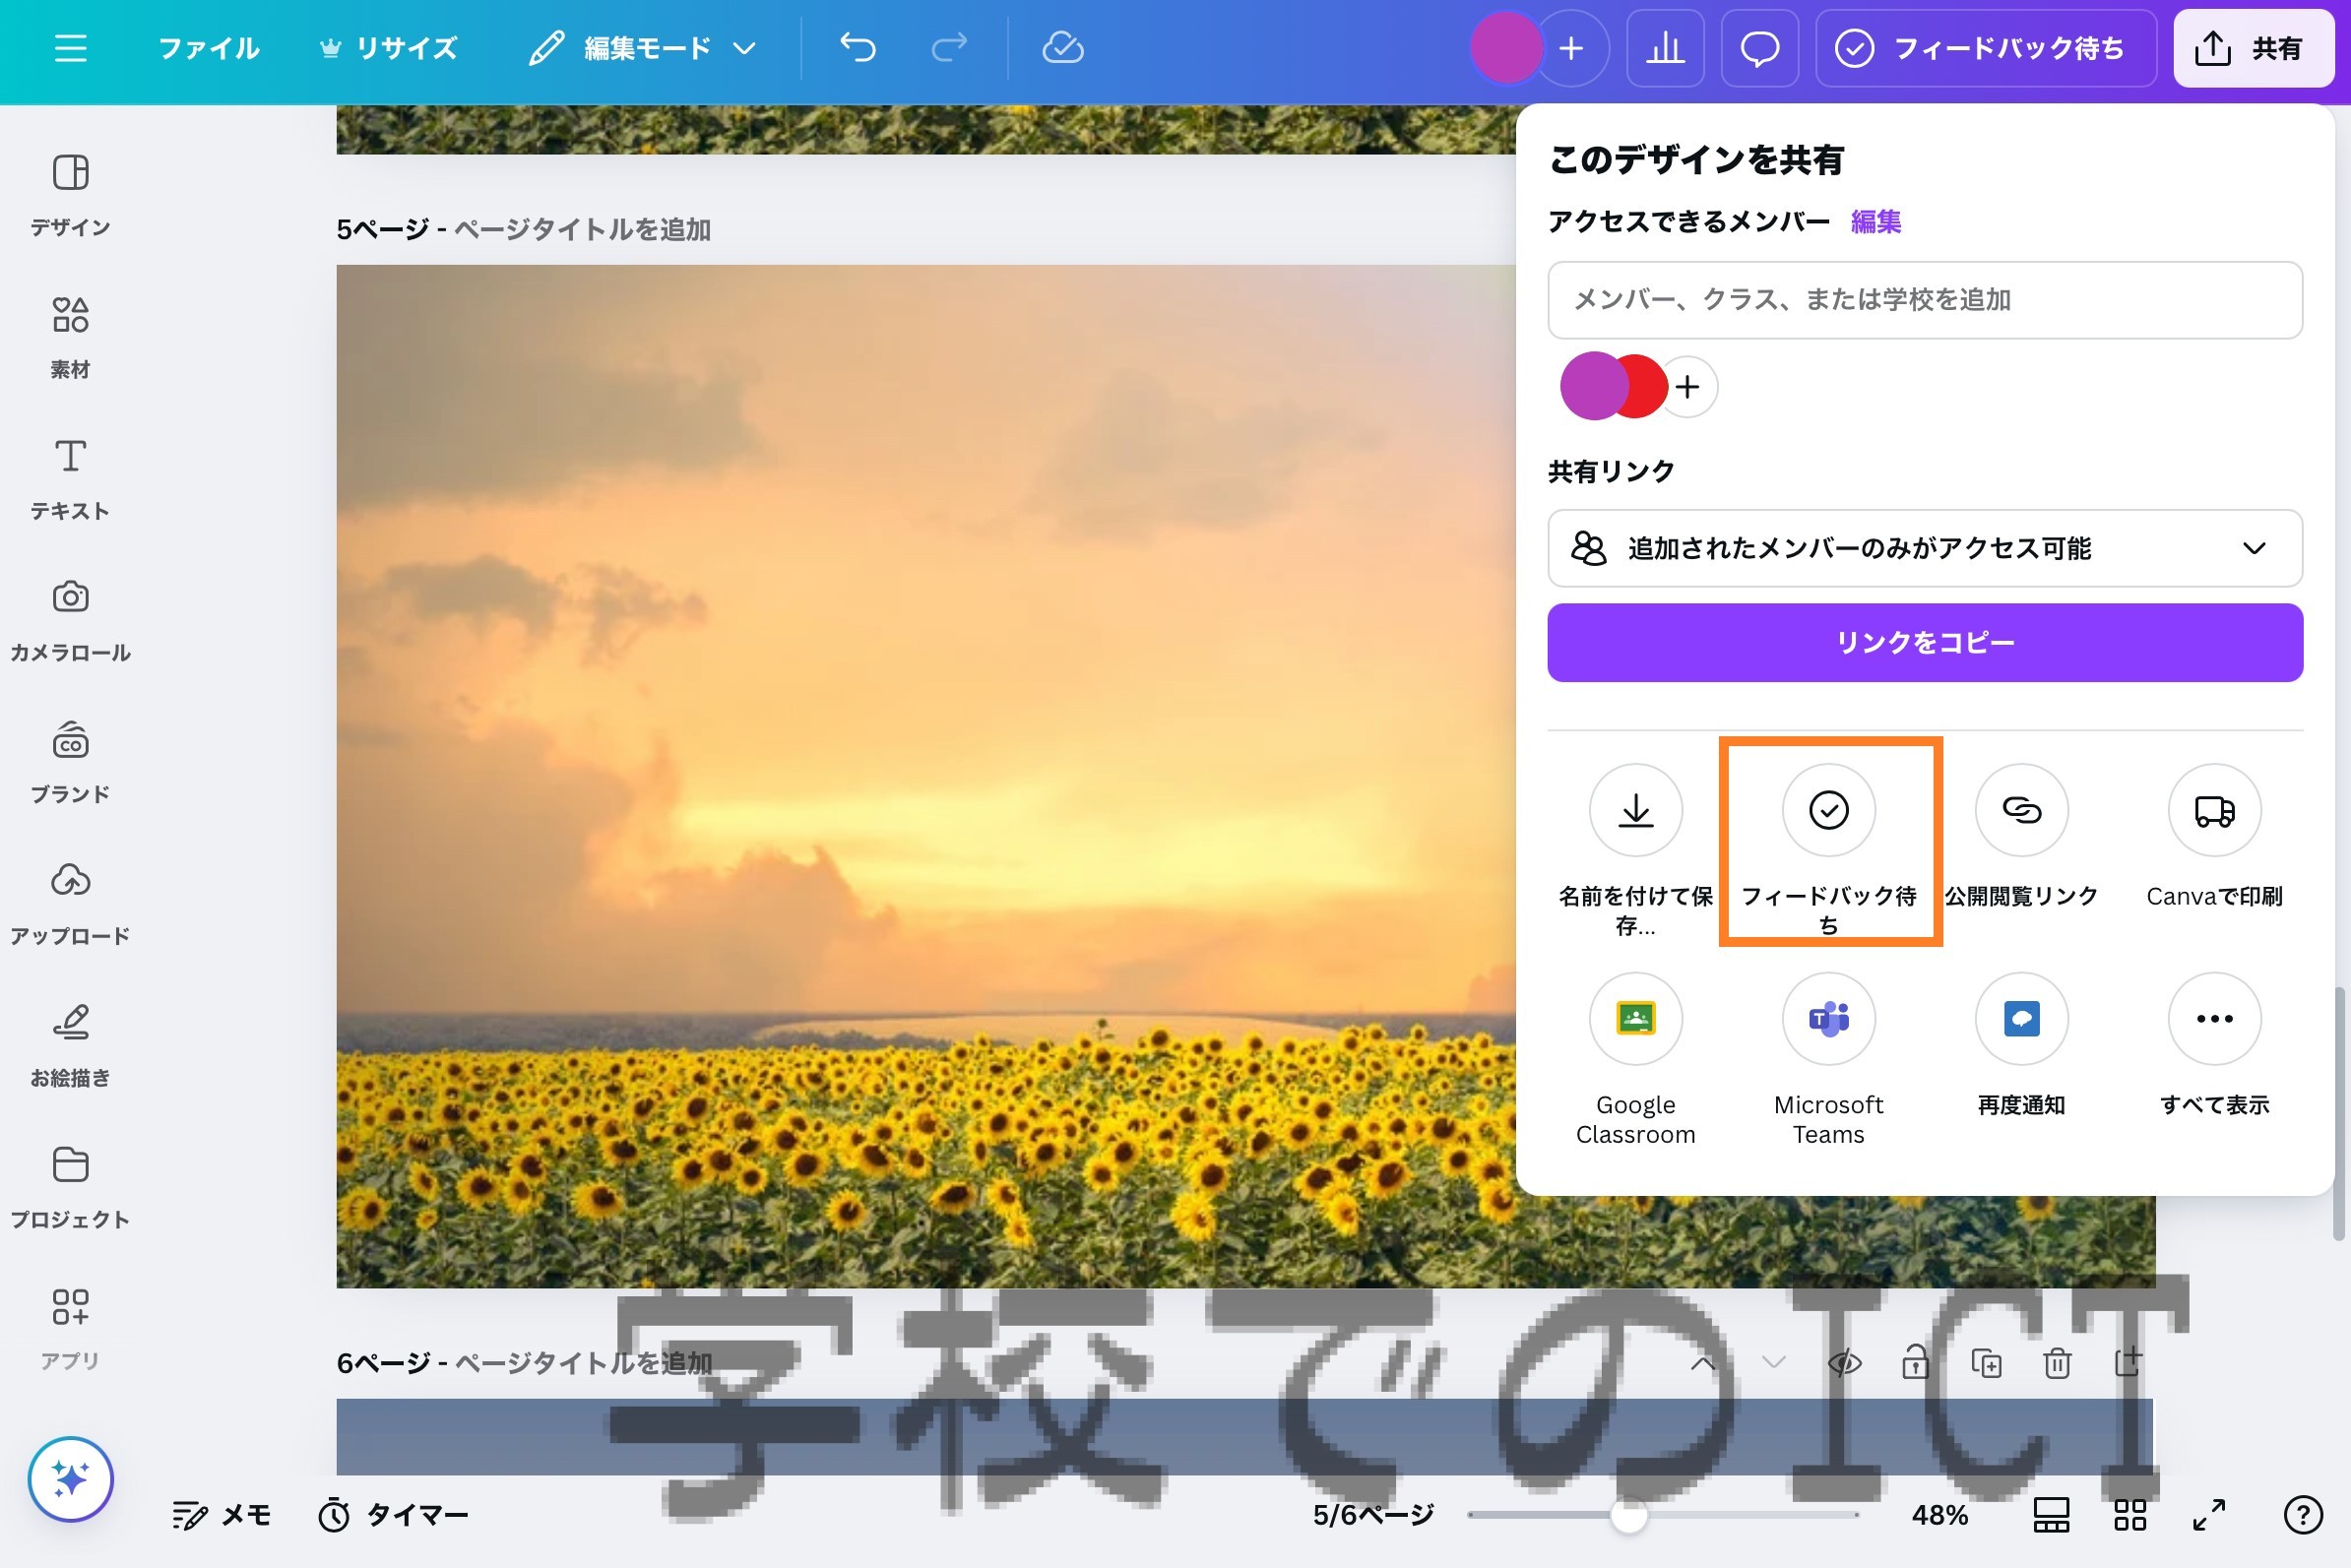The height and width of the screenshot is (1568, 2351).
Task: Click the plus button next to member avatars
Action: point(1688,387)
